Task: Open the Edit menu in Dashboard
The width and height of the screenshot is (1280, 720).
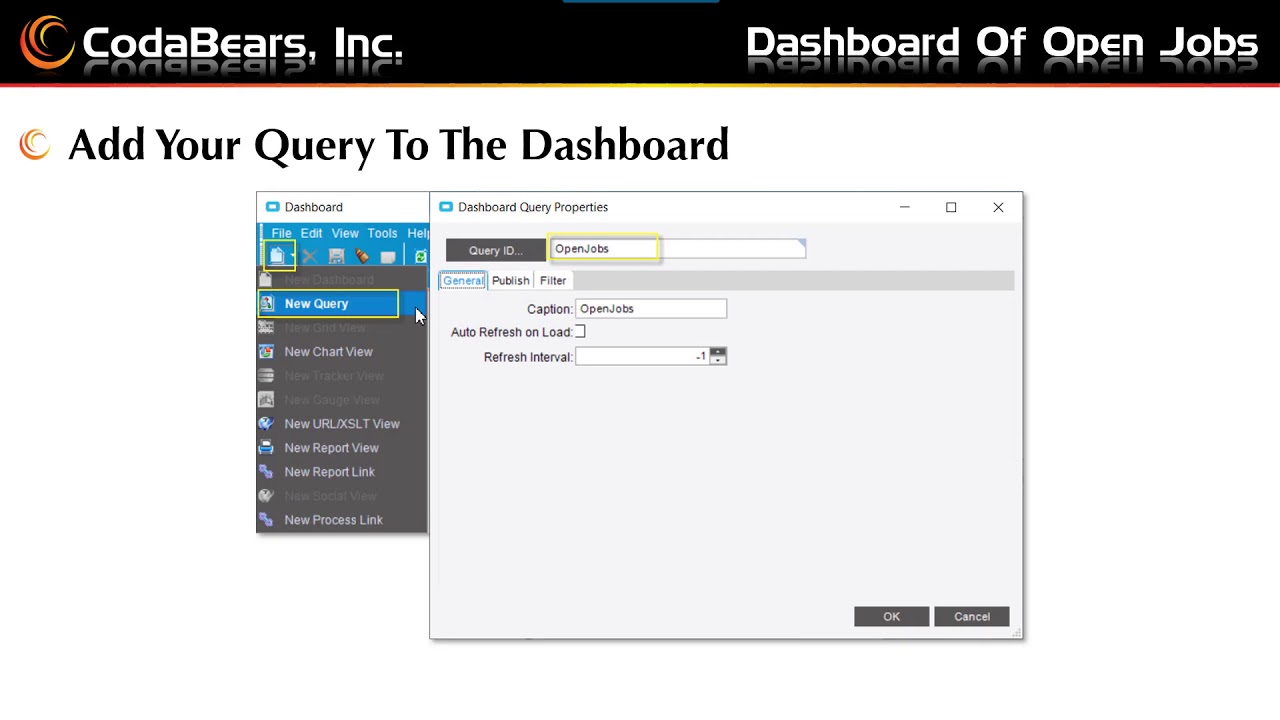Action: (312, 233)
